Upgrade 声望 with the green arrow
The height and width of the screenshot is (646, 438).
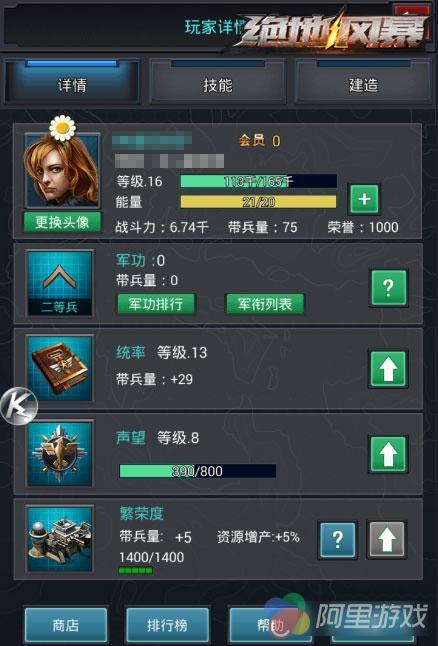tap(388, 454)
